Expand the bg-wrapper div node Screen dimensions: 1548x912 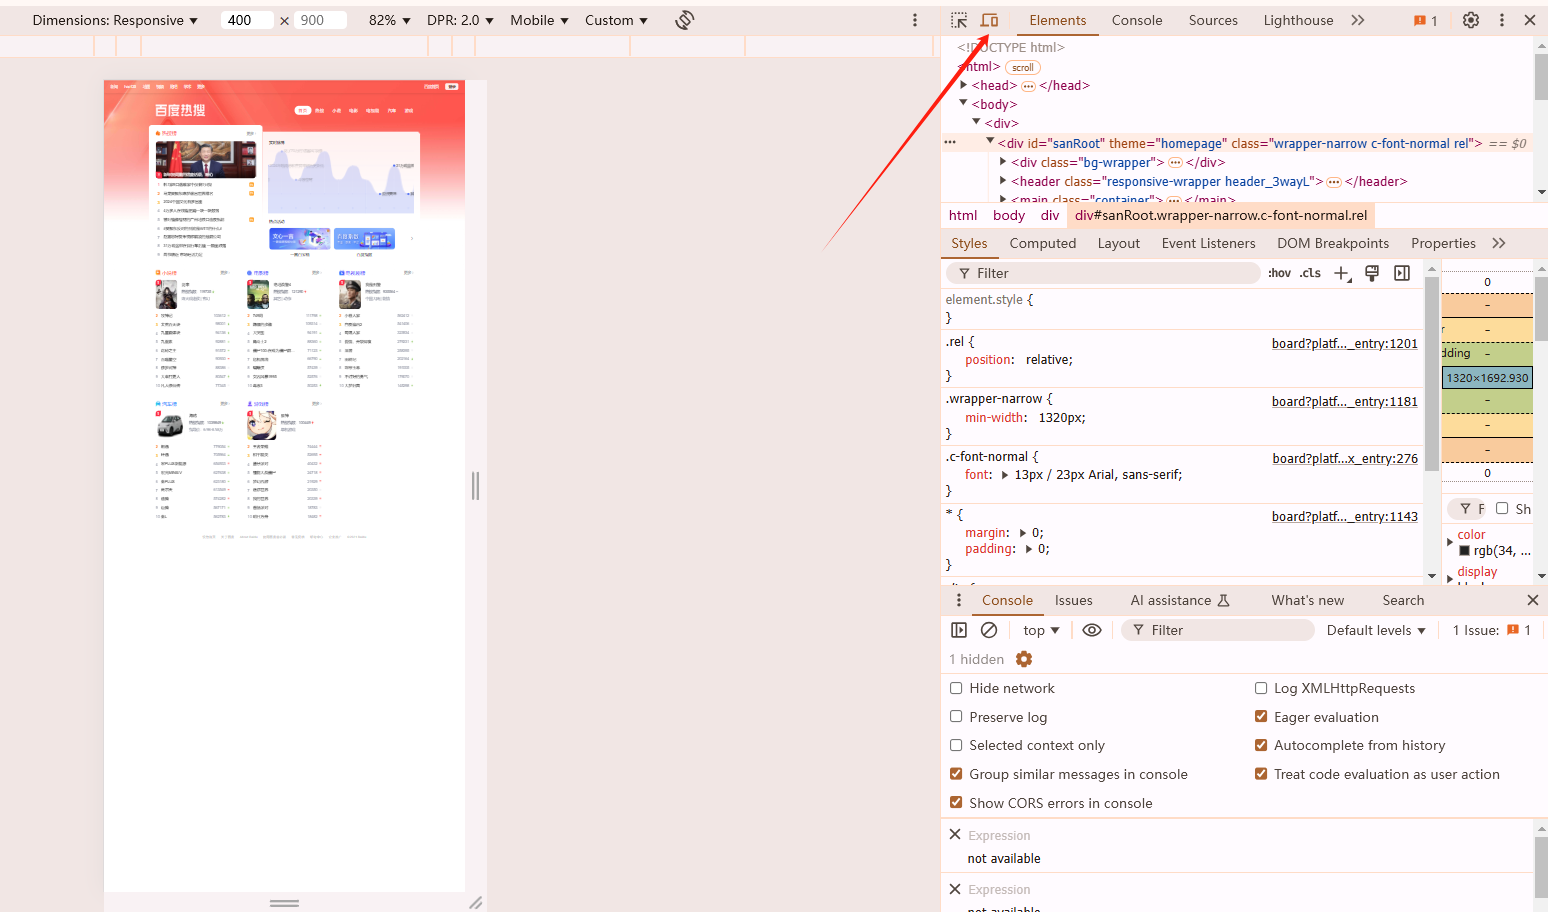click(x=1003, y=161)
